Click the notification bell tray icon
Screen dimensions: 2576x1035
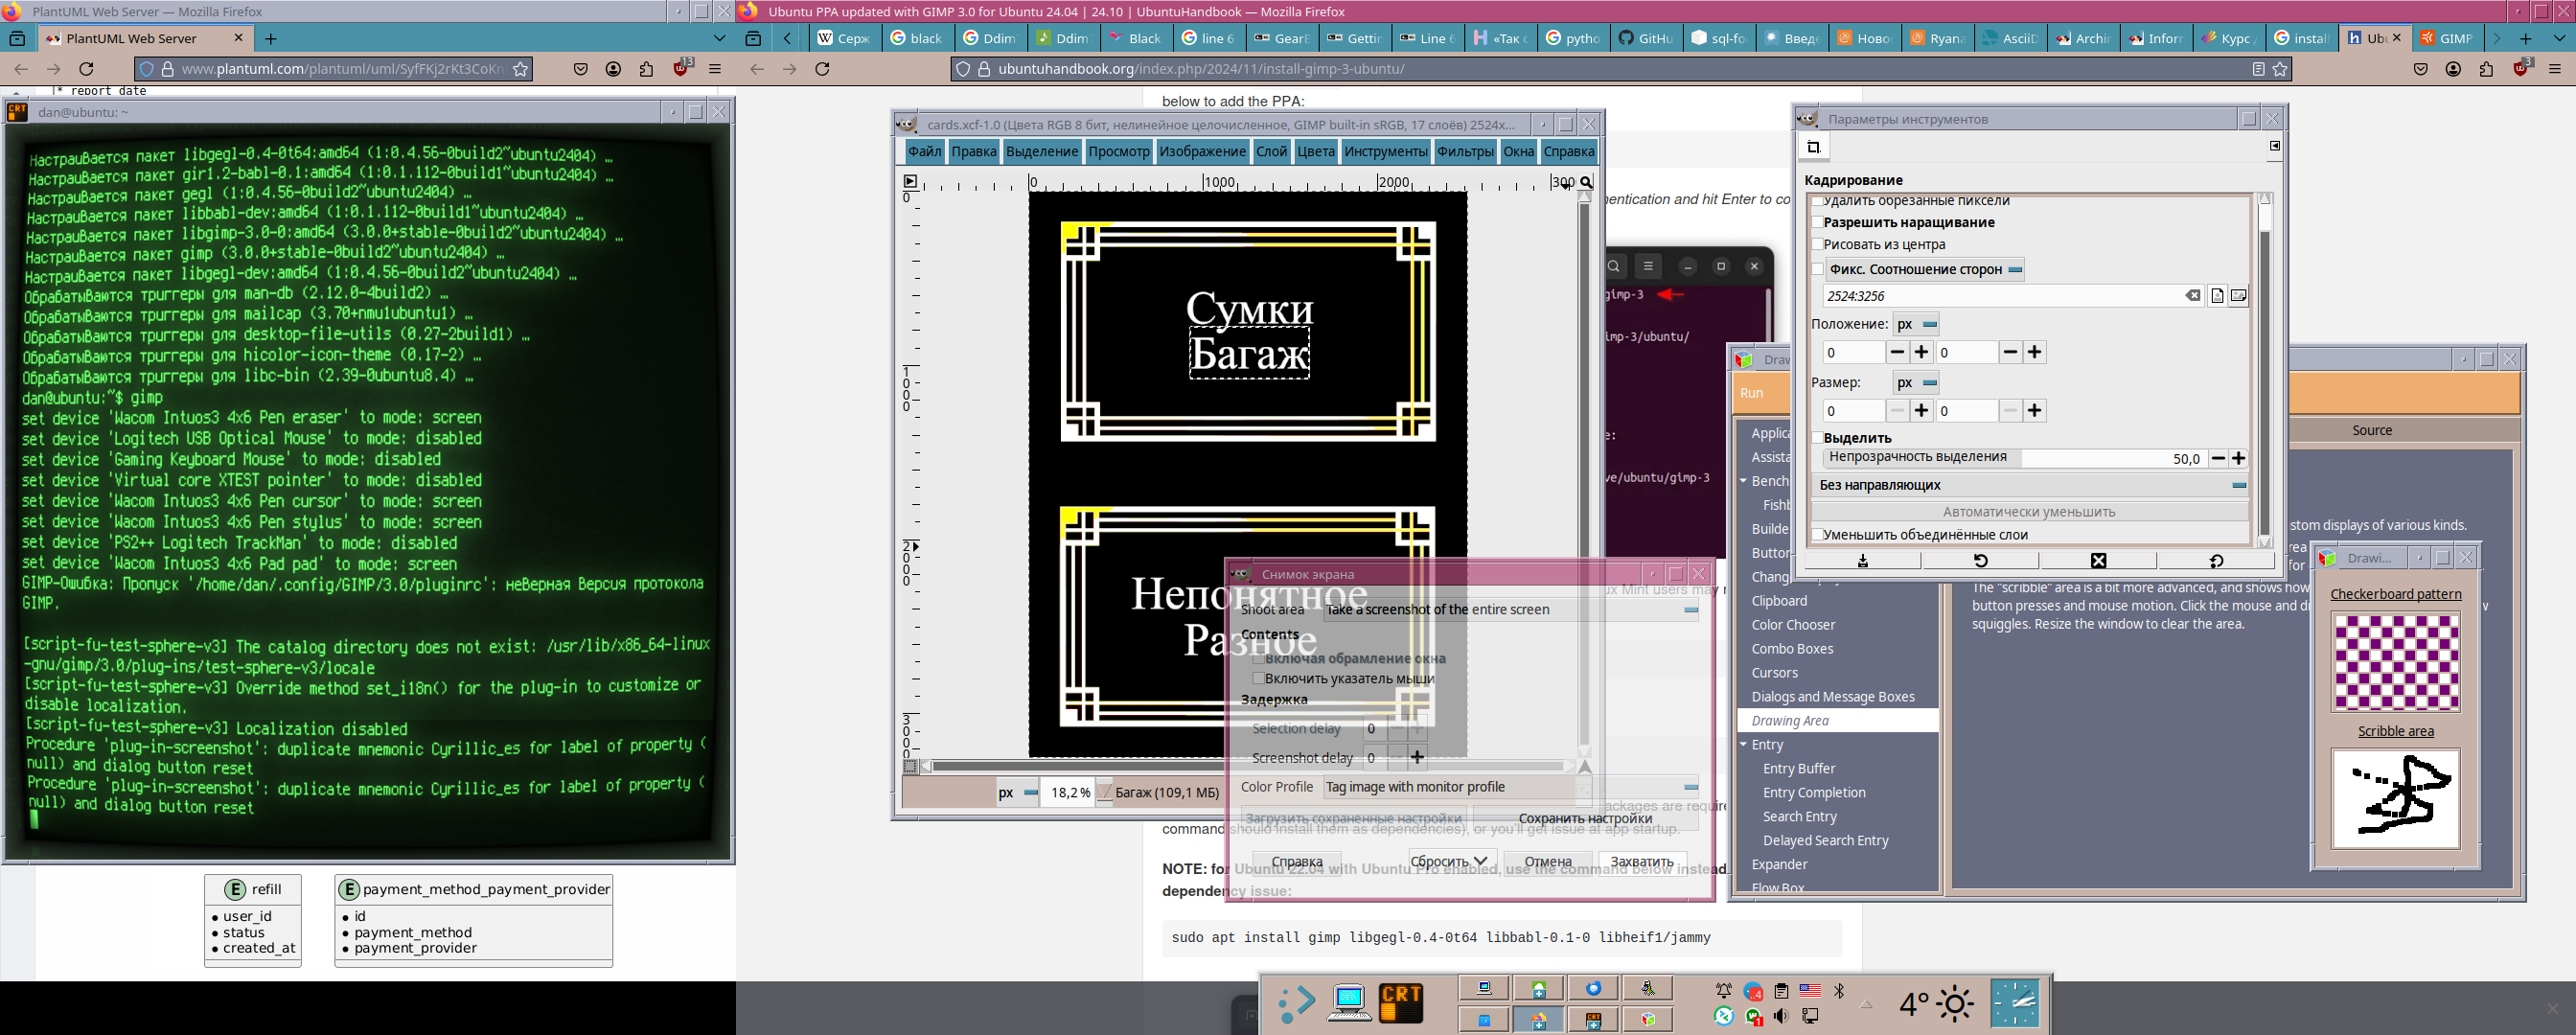click(x=1724, y=991)
